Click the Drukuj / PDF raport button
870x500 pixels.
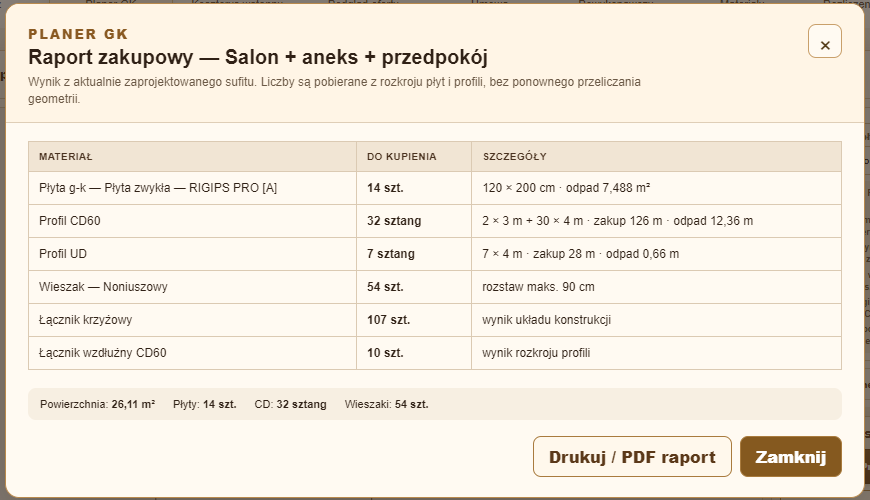click(x=632, y=456)
